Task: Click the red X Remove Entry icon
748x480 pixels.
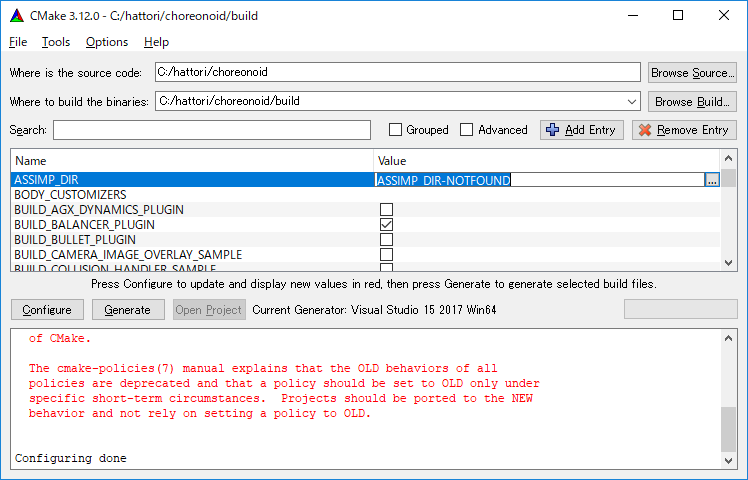Action: tap(644, 130)
